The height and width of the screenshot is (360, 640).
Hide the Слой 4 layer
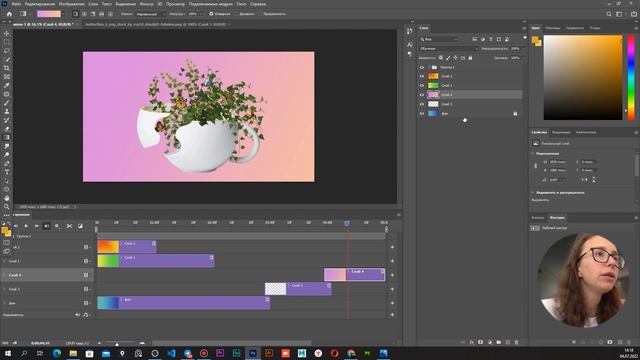tap(422, 95)
